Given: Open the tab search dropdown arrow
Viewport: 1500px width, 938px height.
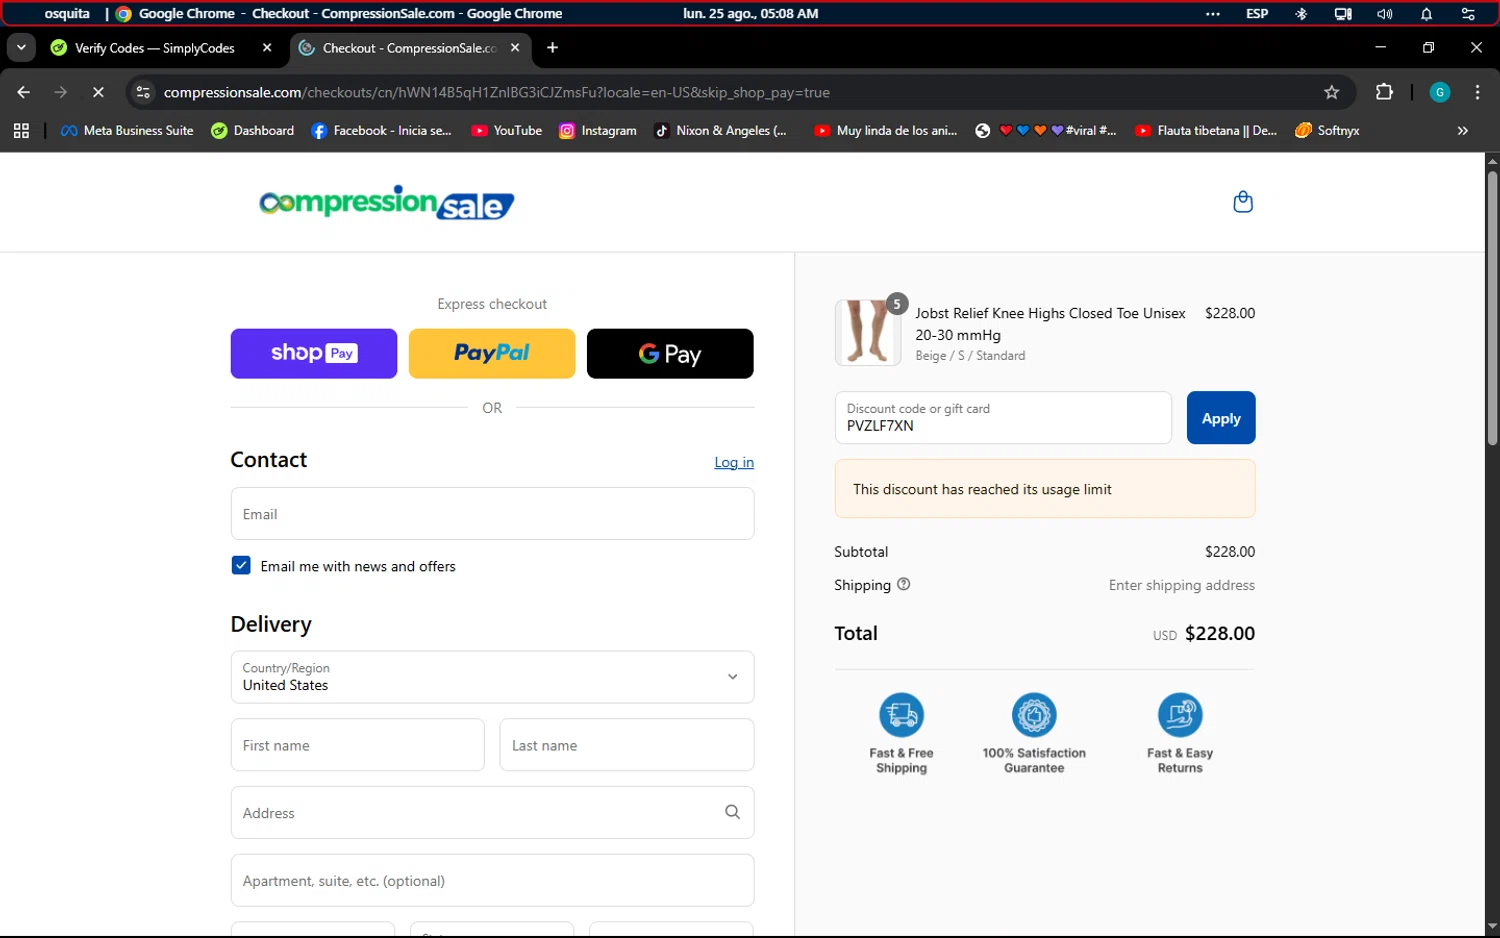Looking at the screenshot, I should coord(21,47).
